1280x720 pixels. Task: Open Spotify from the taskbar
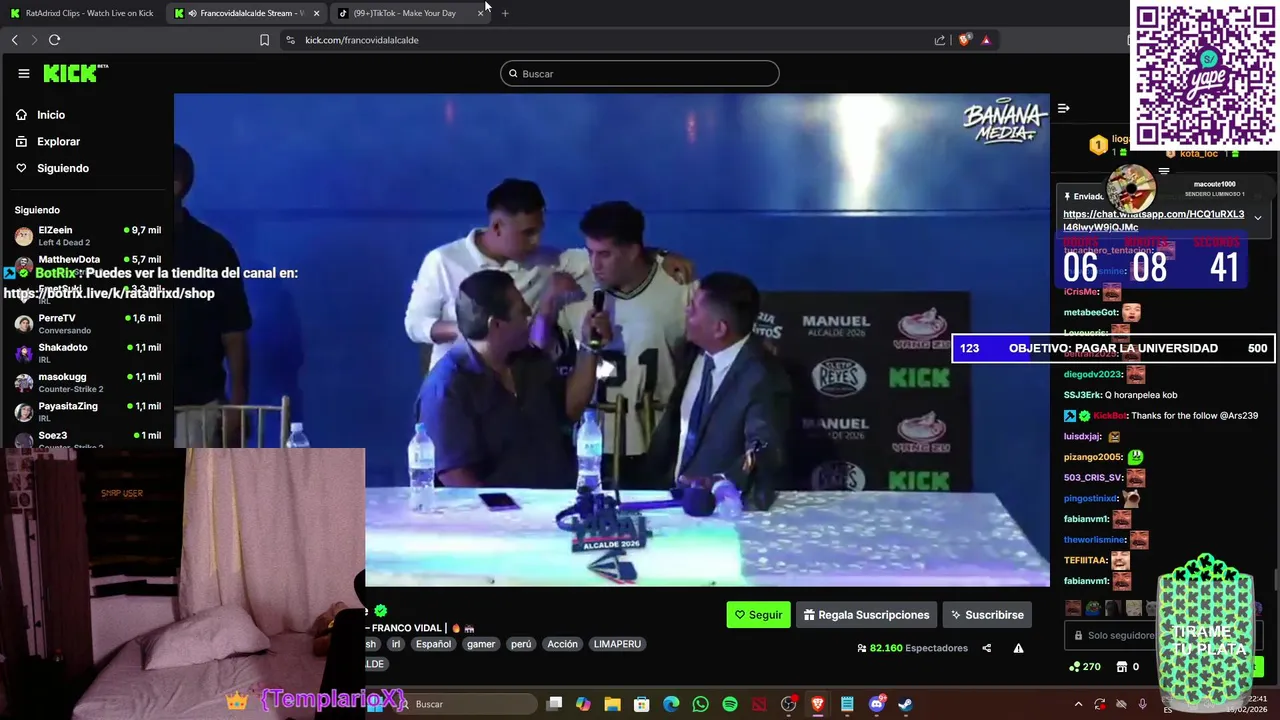[730, 704]
